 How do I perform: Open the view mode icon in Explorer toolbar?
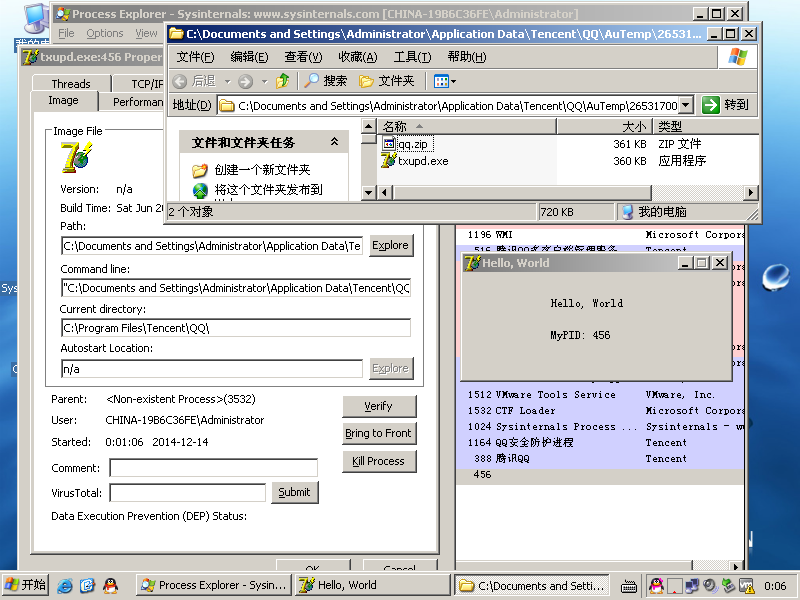[x=441, y=81]
